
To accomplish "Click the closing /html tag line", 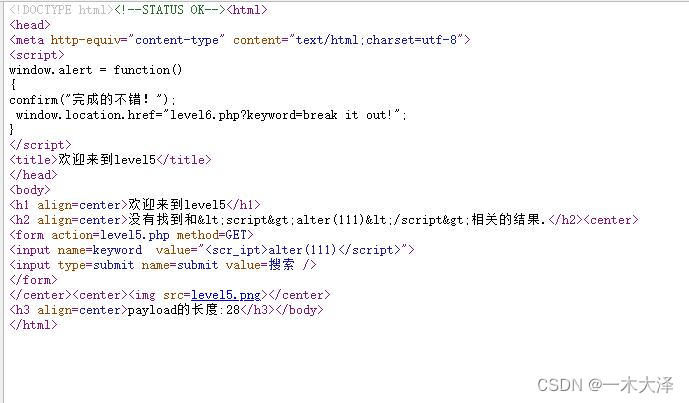I will tap(33, 325).
